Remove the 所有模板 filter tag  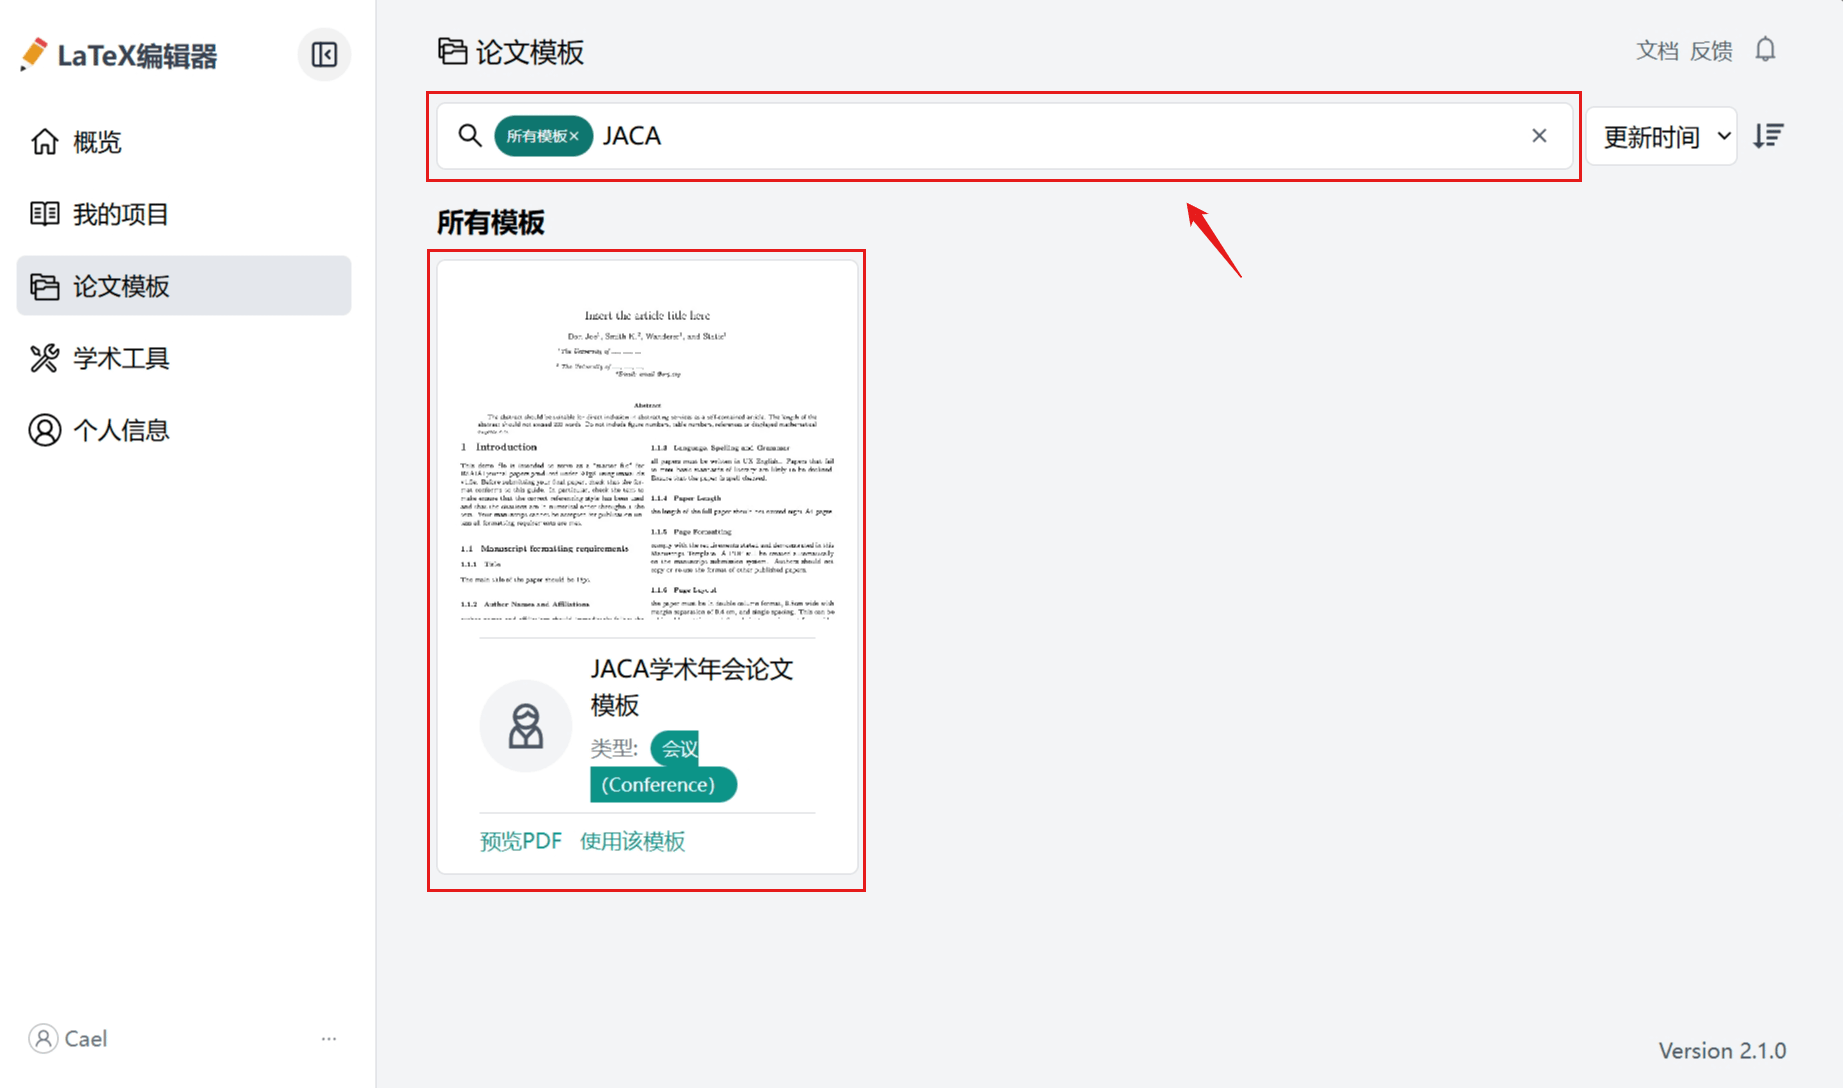576,136
